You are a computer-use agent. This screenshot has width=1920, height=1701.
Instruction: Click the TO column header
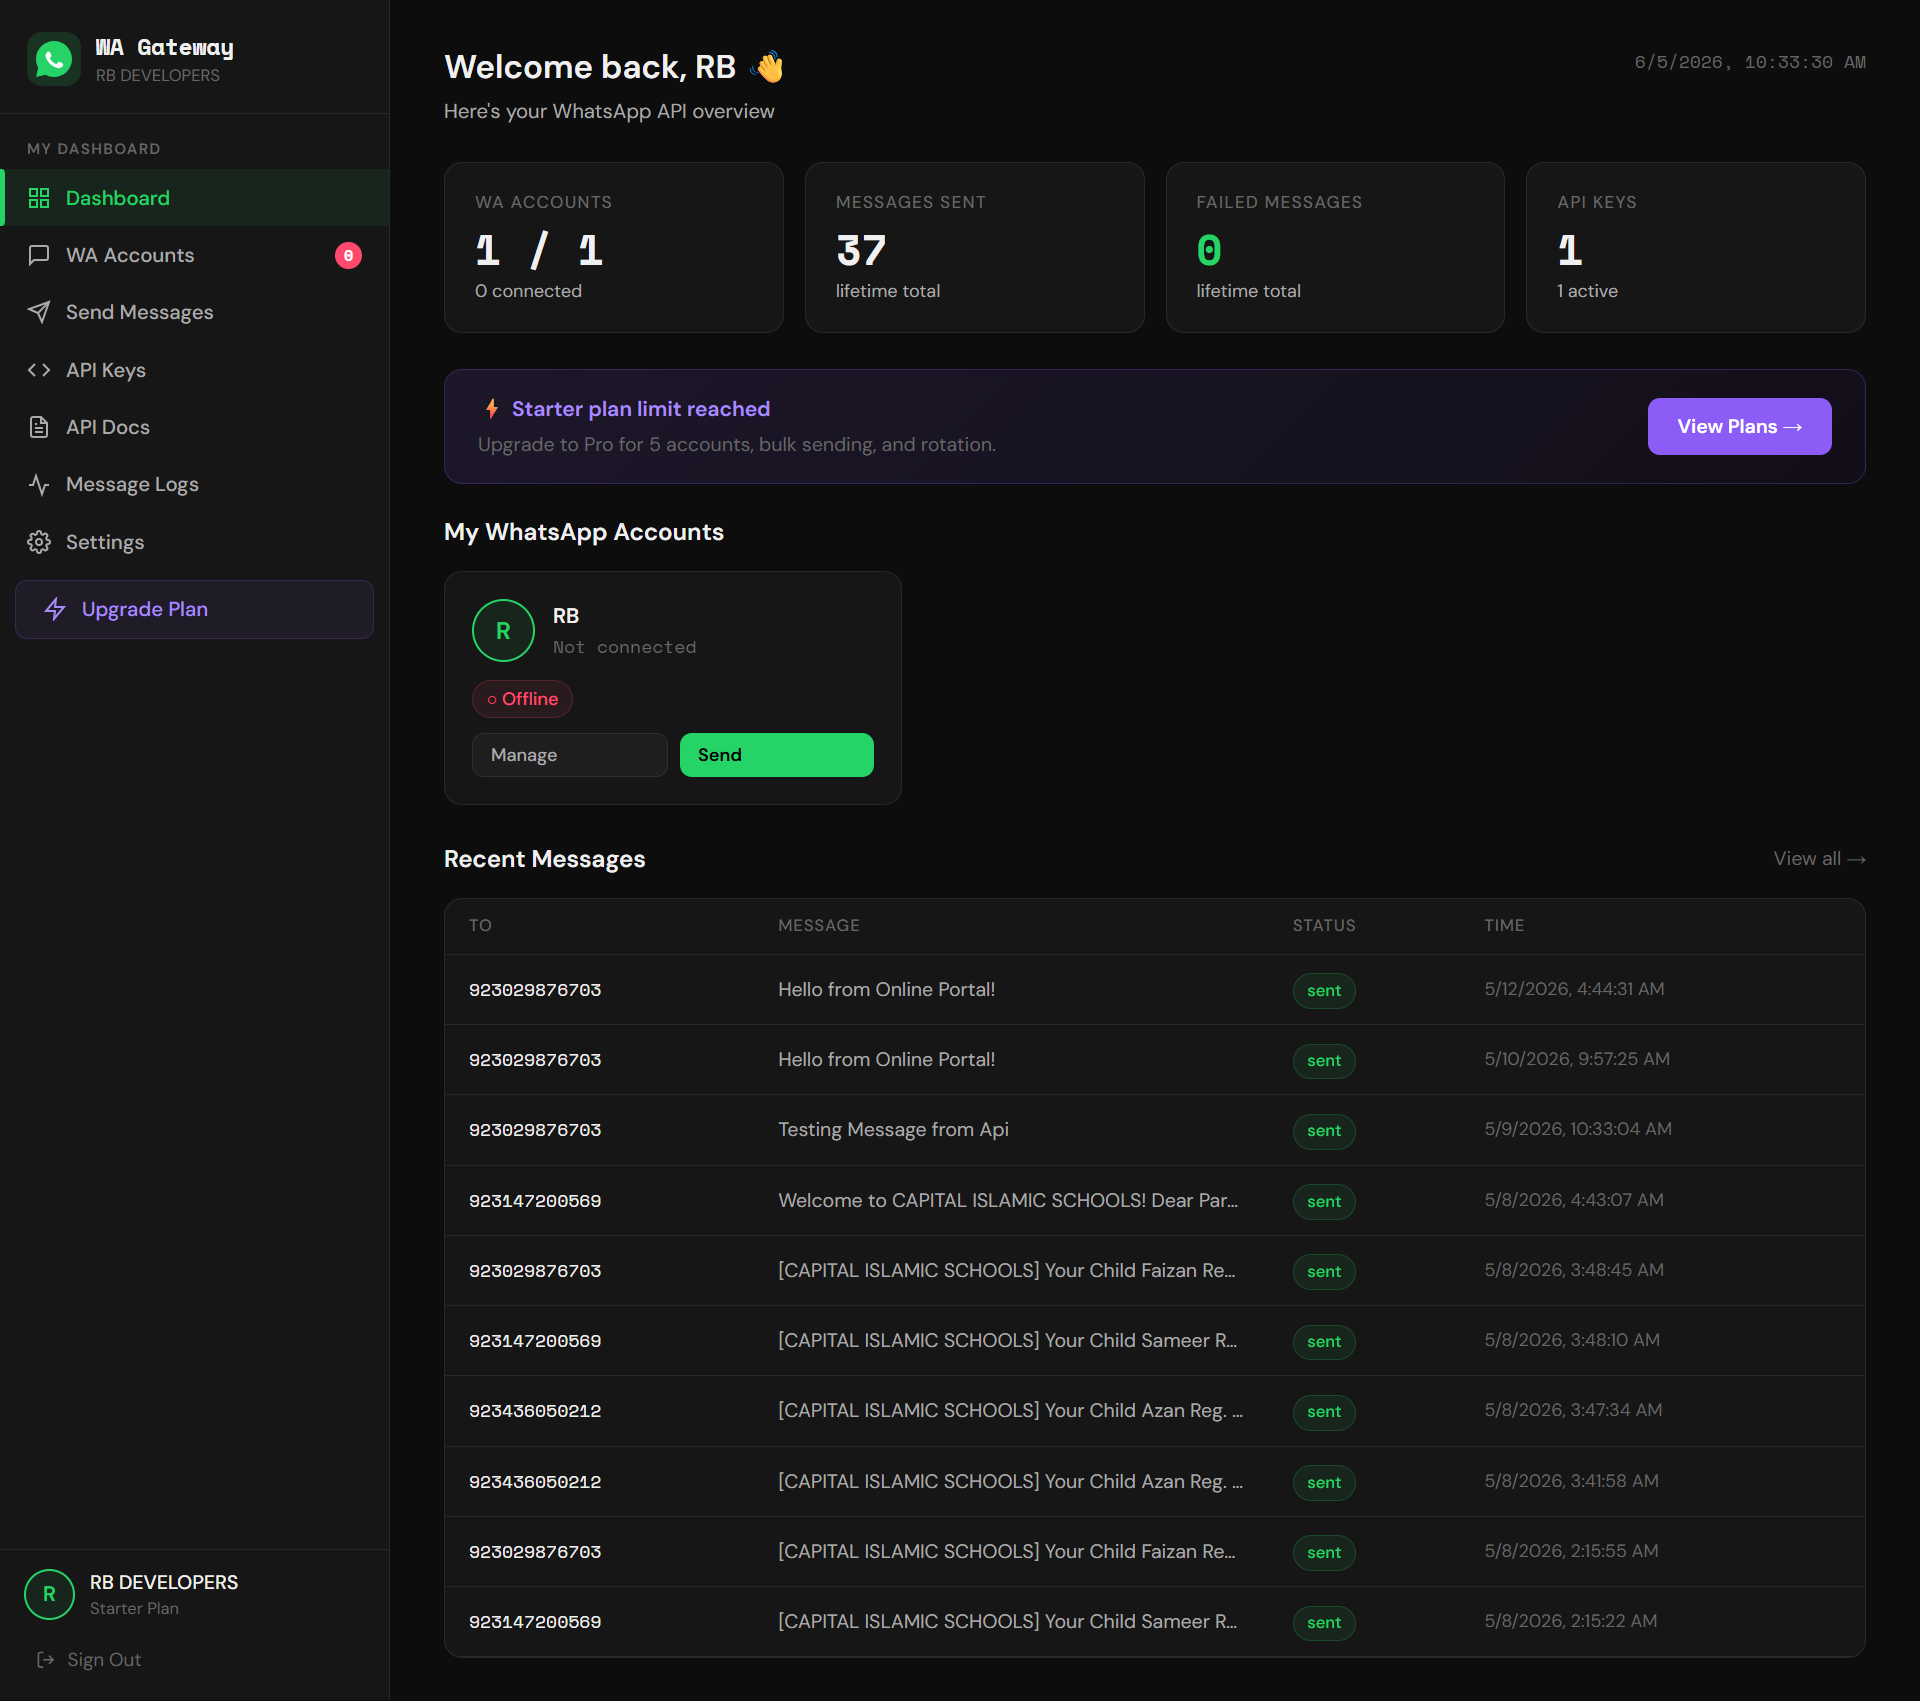[x=480, y=925]
